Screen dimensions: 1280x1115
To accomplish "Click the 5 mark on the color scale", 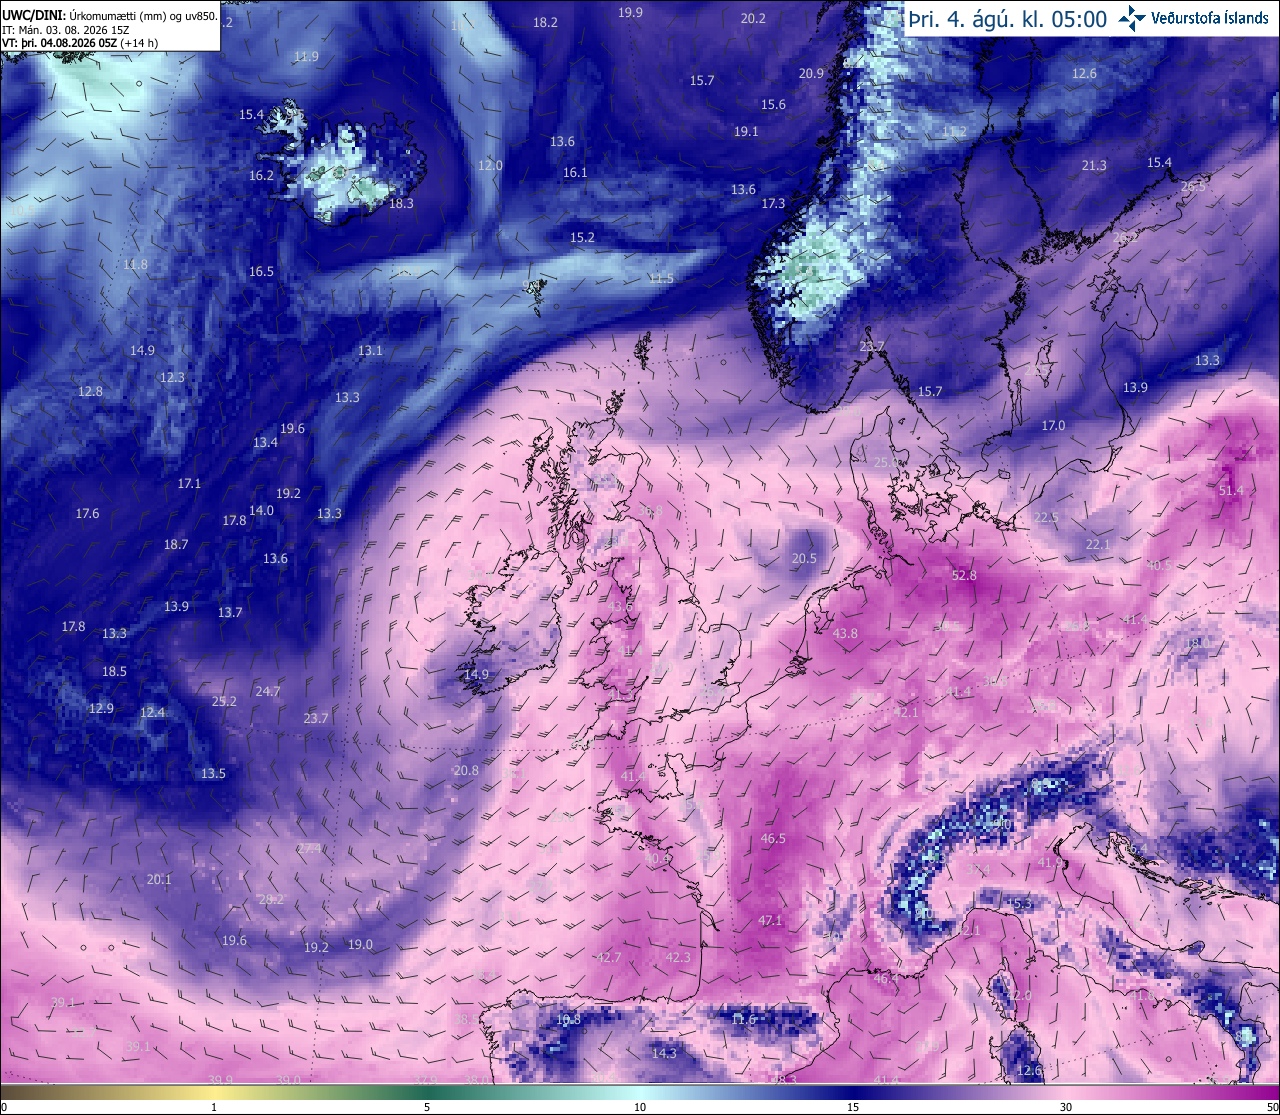I will [x=427, y=1107].
